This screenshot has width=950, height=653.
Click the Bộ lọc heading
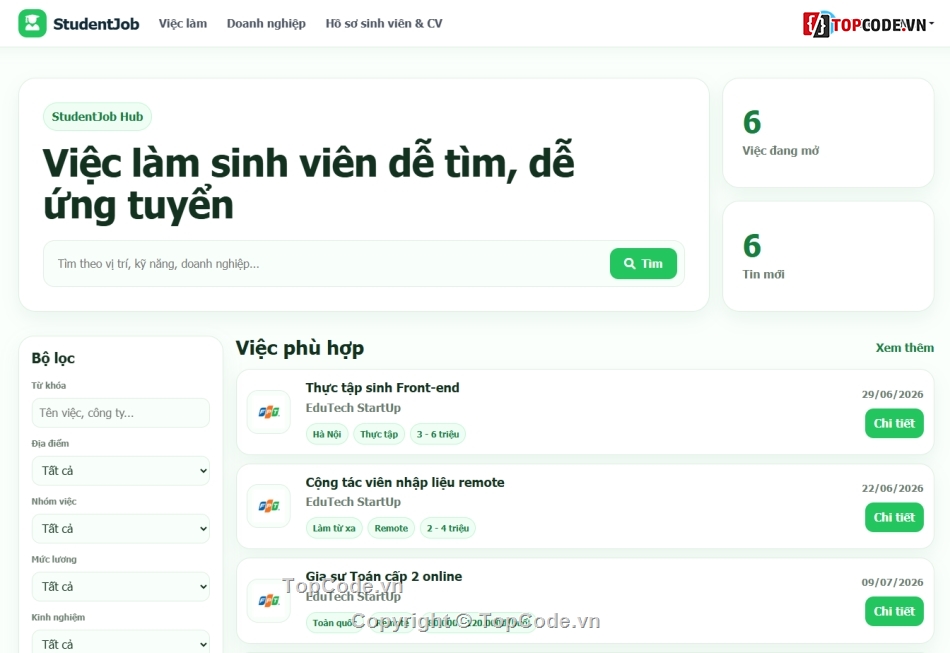point(53,358)
